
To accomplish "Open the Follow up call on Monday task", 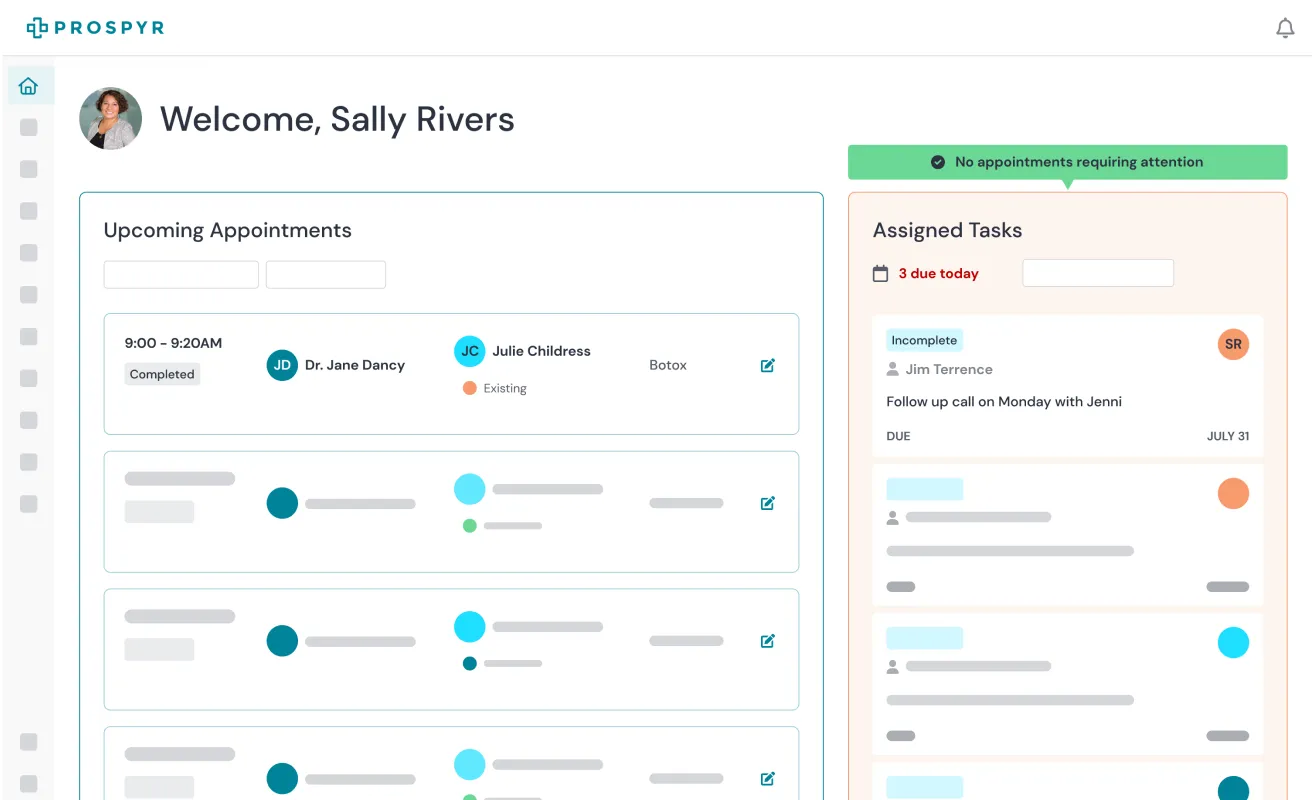I will coord(1004,401).
